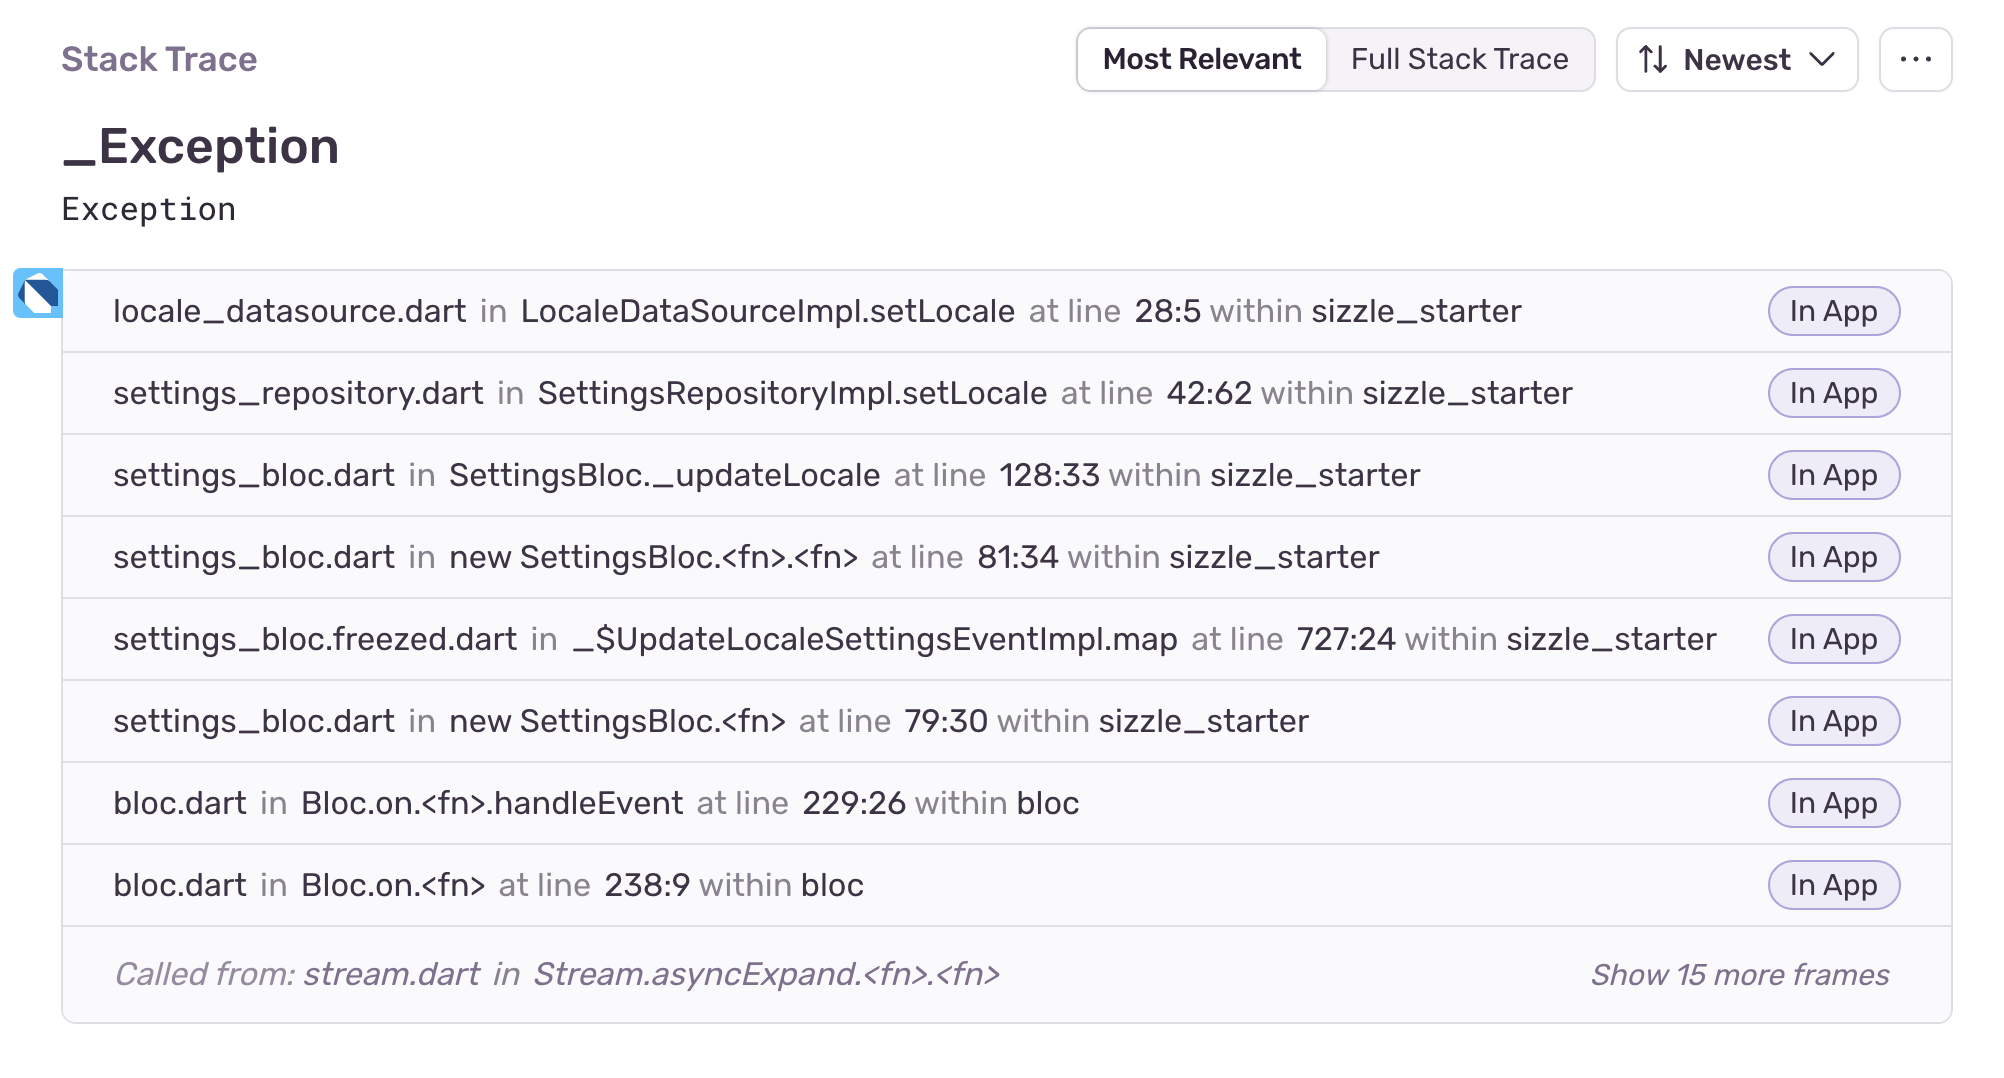The width and height of the screenshot is (2004, 1078).
Task: Open the ellipsis more actions menu
Action: [1915, 60]
